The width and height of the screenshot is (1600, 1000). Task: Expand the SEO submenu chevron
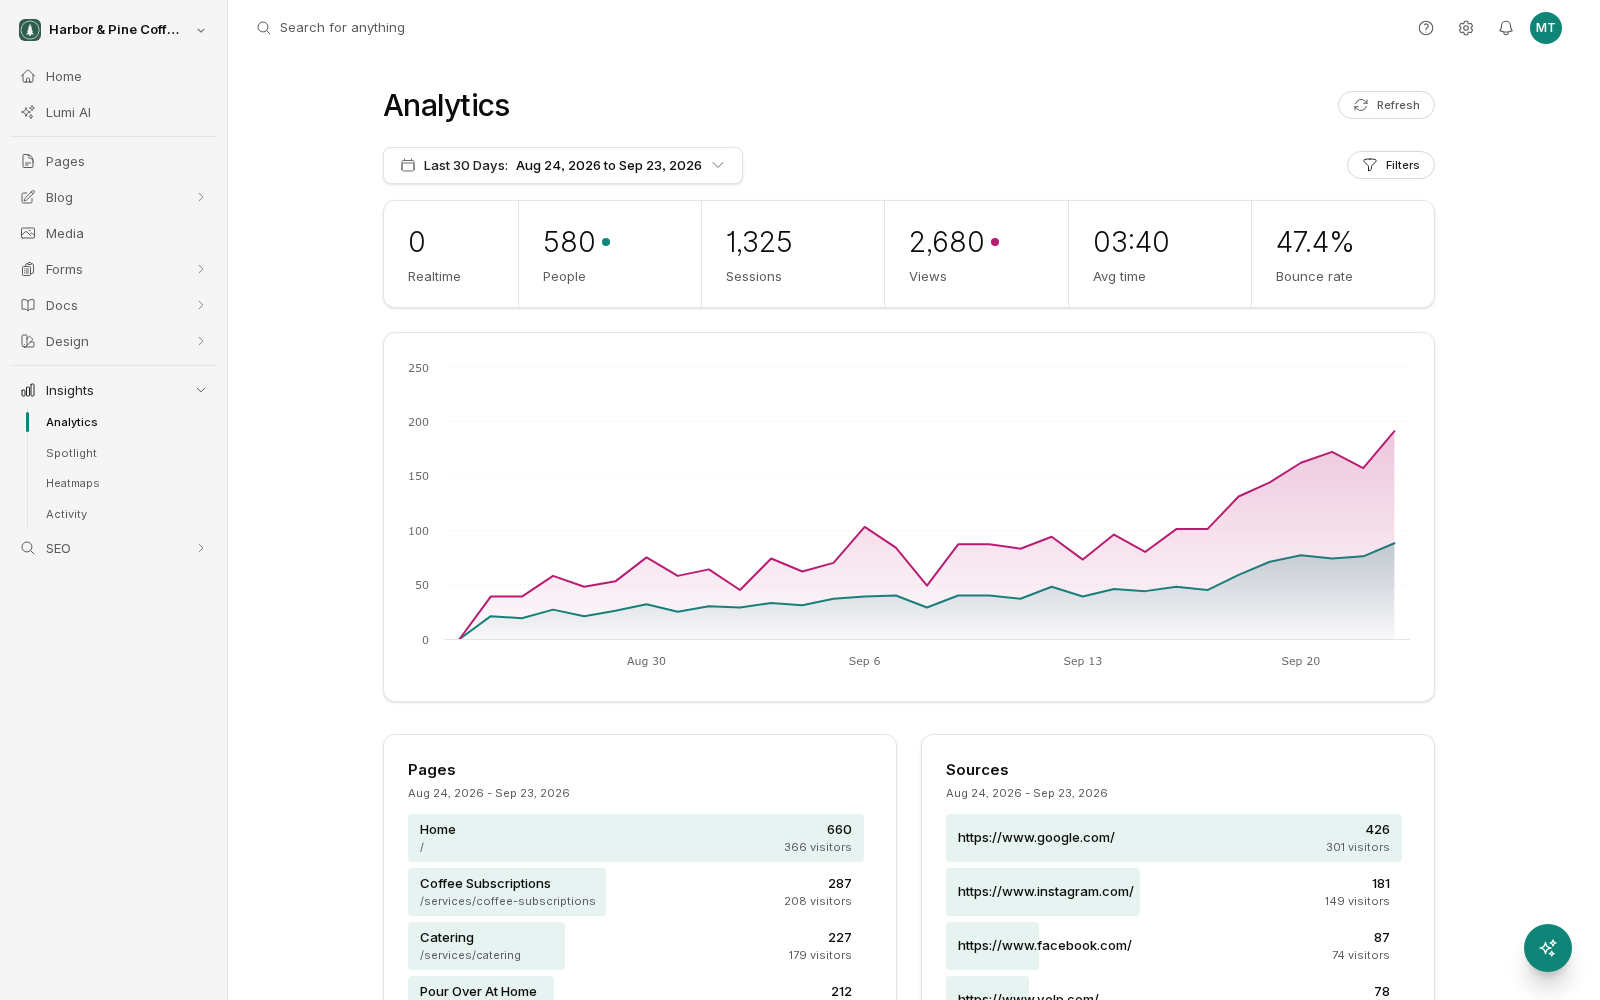201,548
